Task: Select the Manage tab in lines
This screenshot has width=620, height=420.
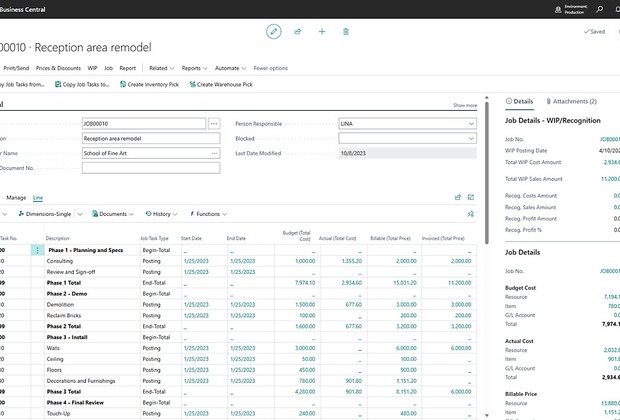Action: pos(16,197)
